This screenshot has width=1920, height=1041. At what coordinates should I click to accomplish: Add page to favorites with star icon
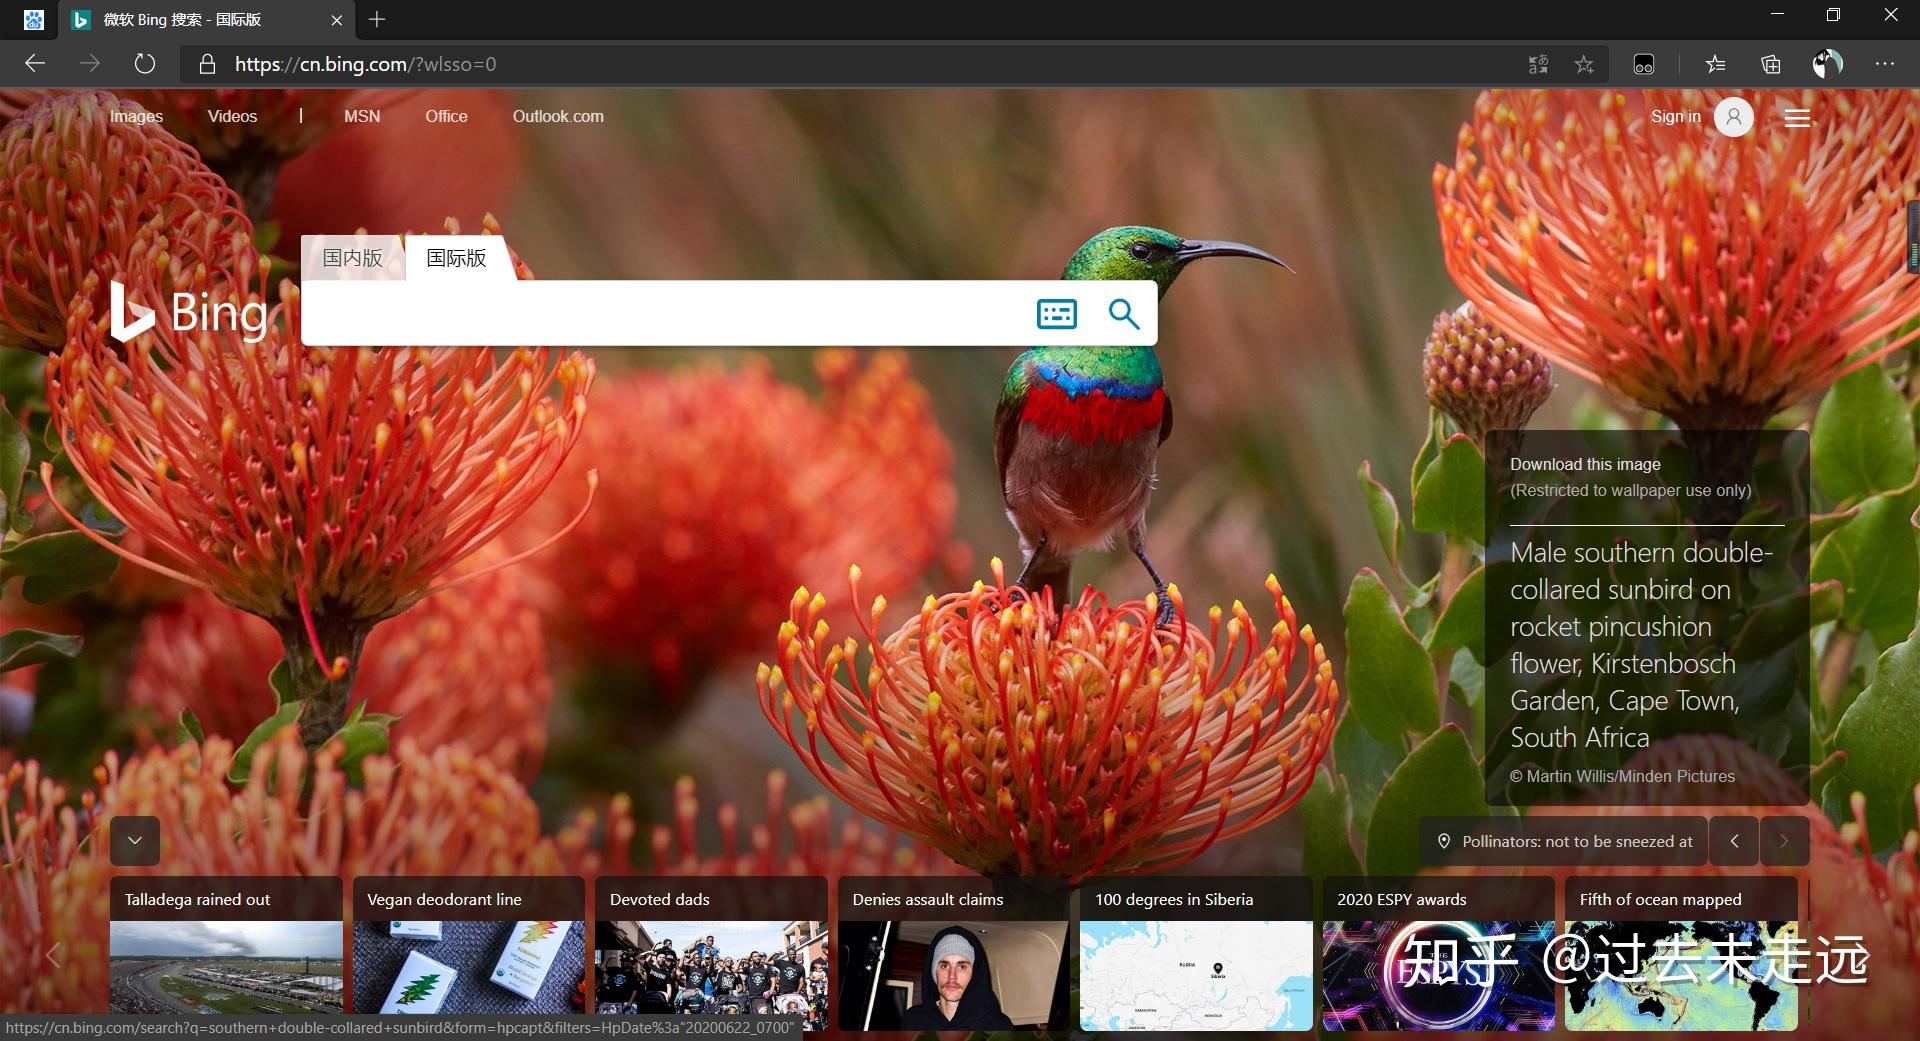1584,65
